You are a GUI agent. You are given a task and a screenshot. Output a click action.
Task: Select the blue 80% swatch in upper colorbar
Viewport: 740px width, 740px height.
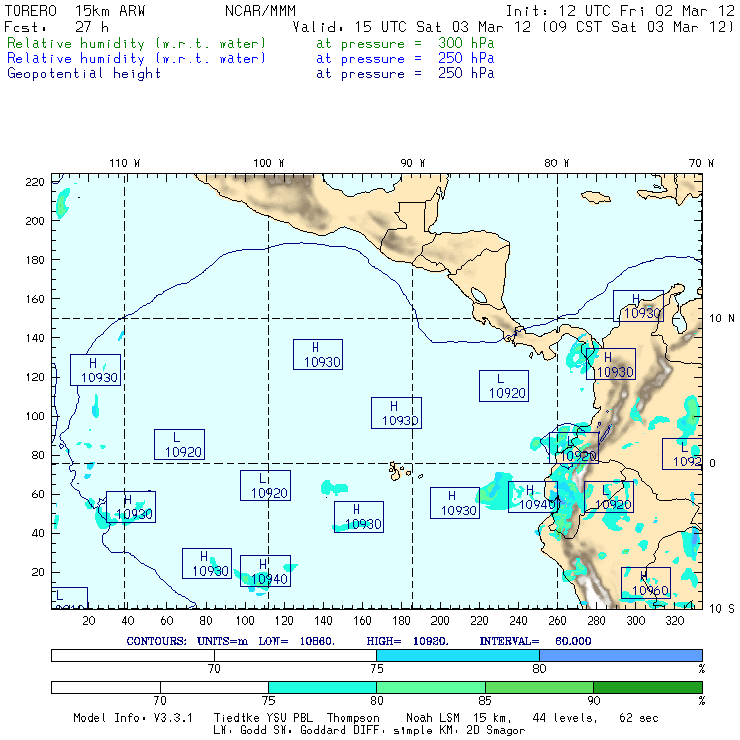pos(620,654)
